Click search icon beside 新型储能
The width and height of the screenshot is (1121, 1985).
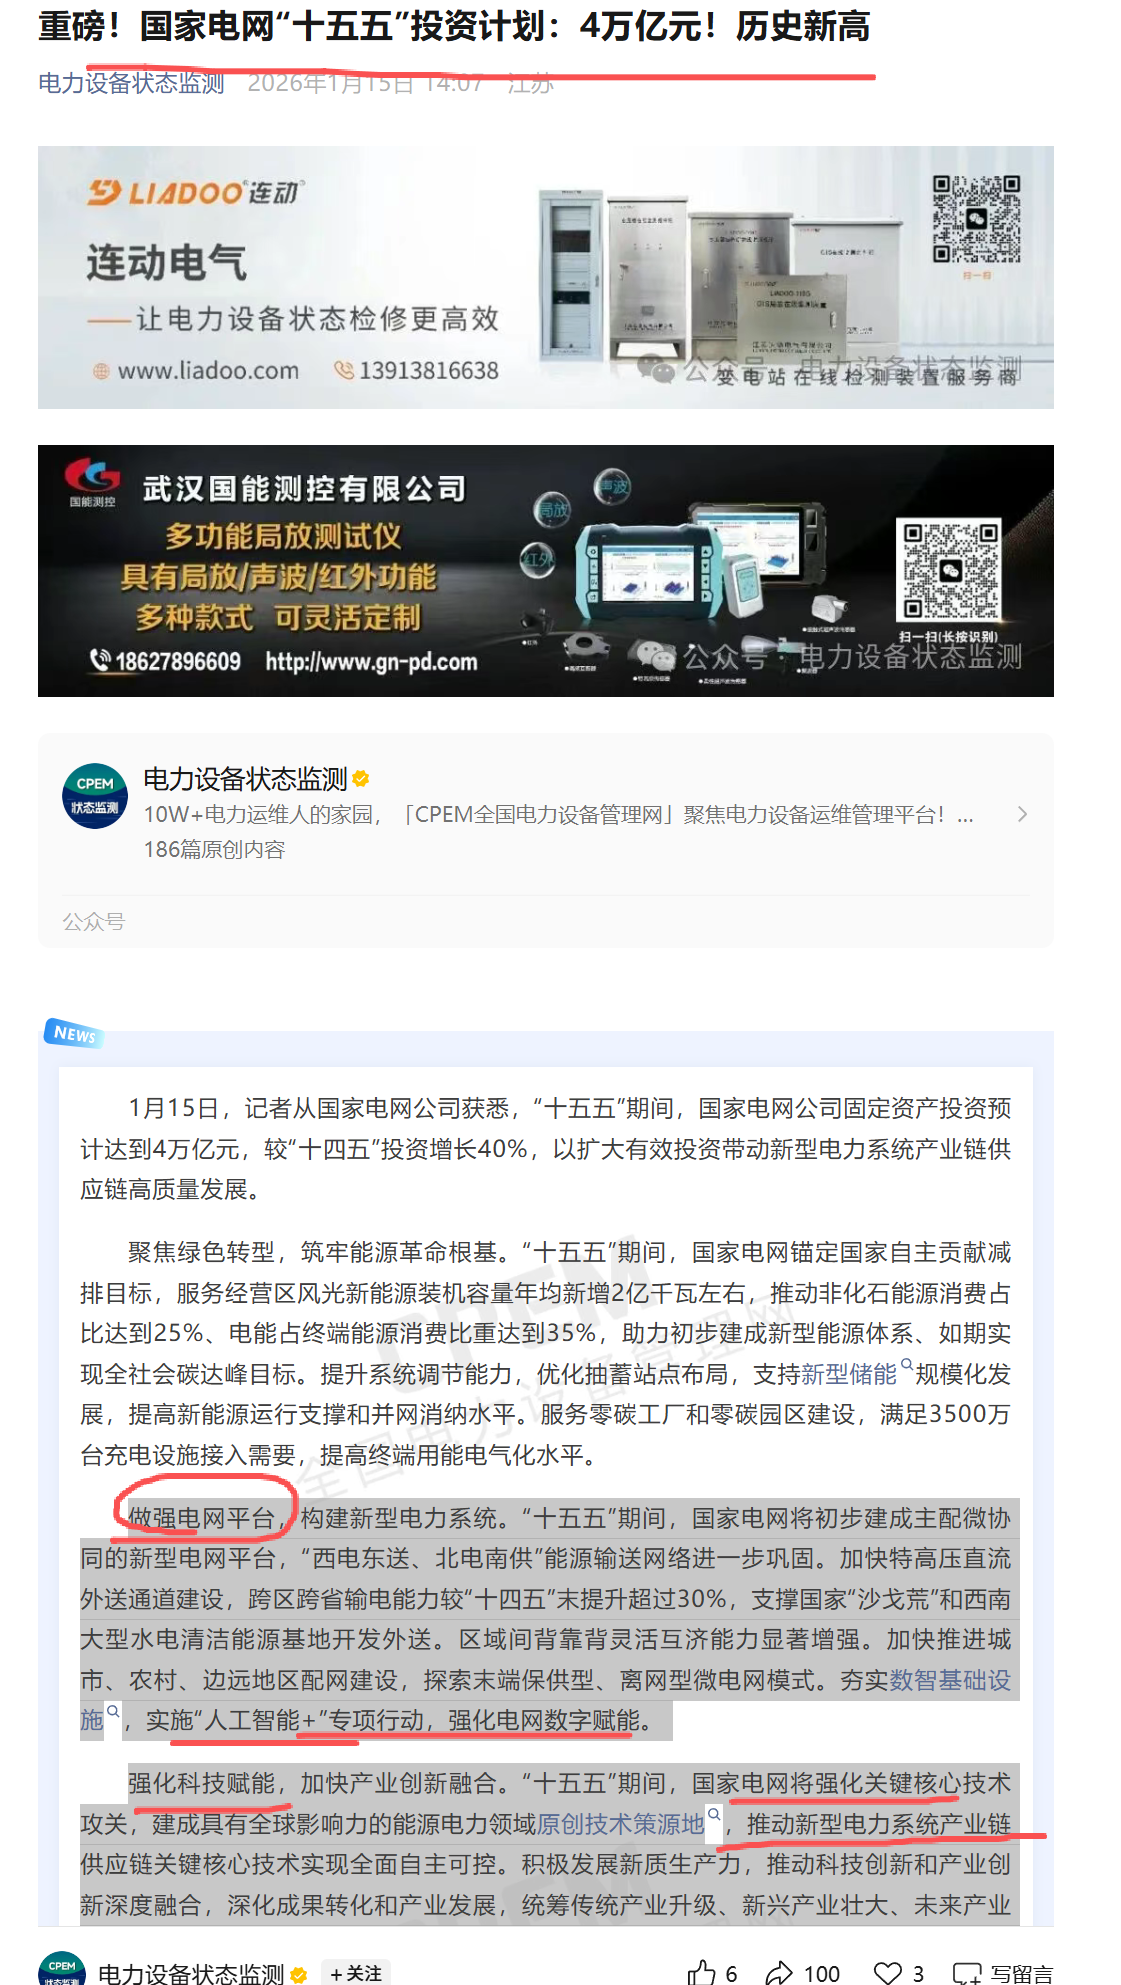907,1365
